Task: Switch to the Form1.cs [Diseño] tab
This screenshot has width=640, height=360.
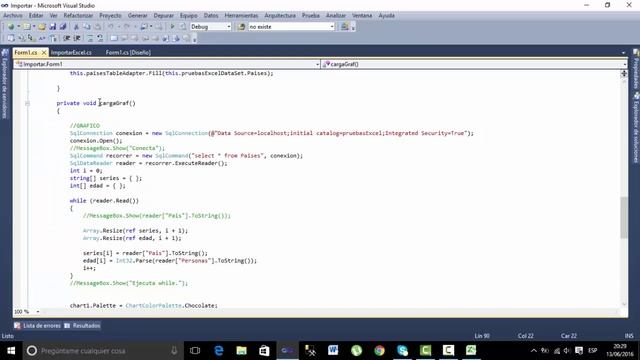Action: tap(128, 53)
